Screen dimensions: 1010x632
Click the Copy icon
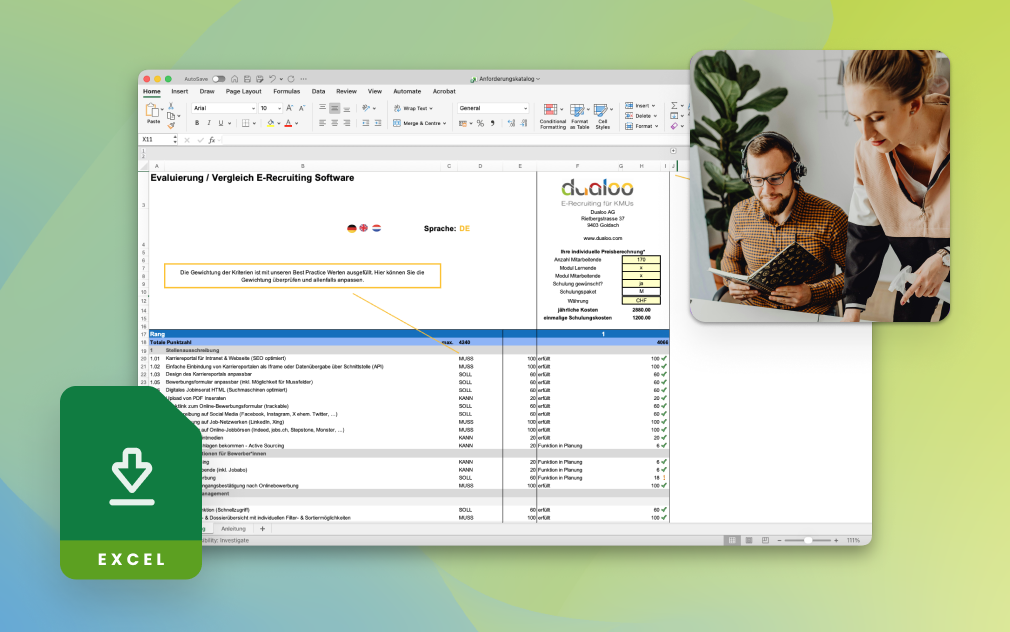tap(171, 116)
